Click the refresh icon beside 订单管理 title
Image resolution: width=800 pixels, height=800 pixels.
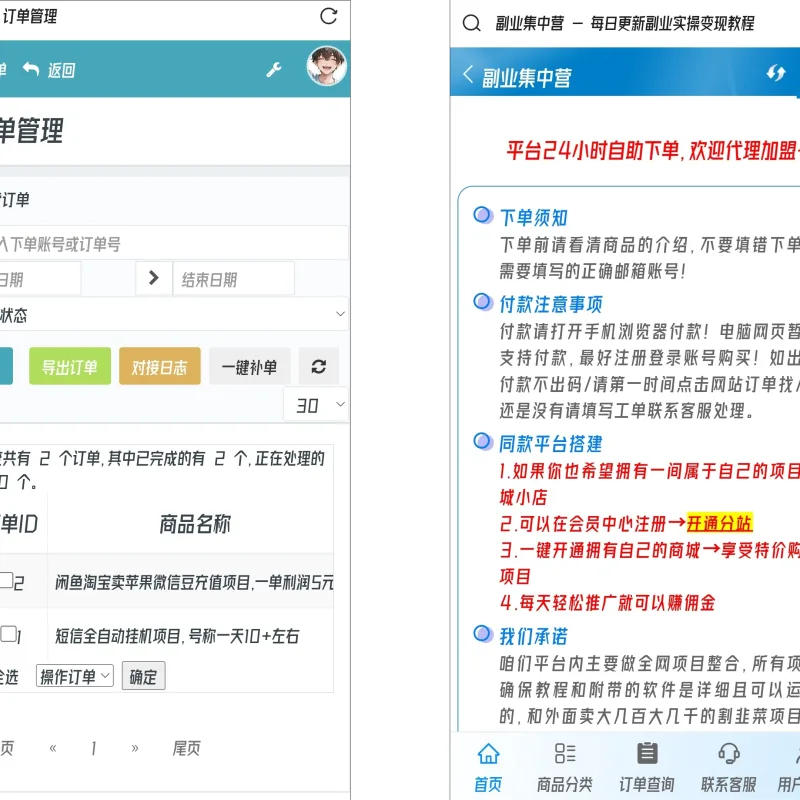click(x=329, y=16)
